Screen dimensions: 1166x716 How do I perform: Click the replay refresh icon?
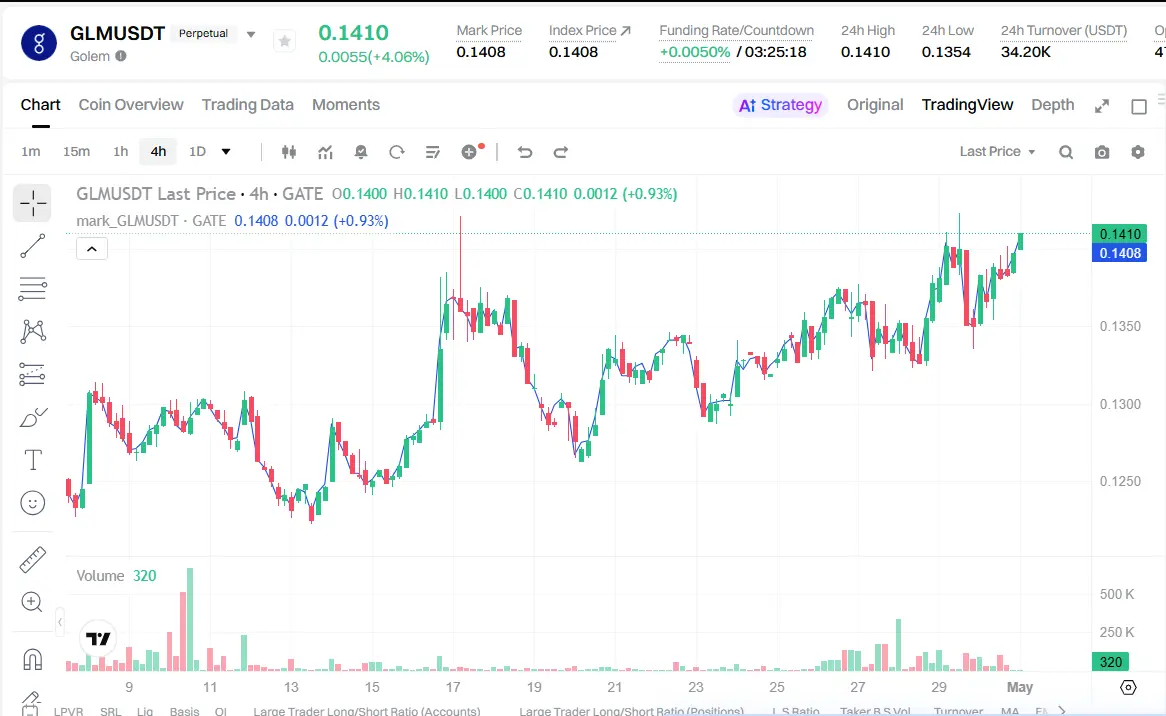pos(396,152)
